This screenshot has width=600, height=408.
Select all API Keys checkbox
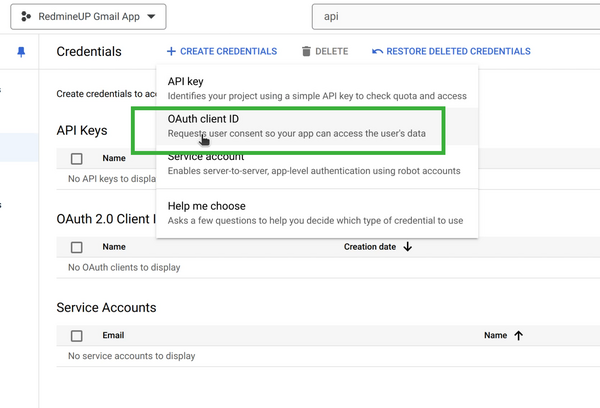77,158
